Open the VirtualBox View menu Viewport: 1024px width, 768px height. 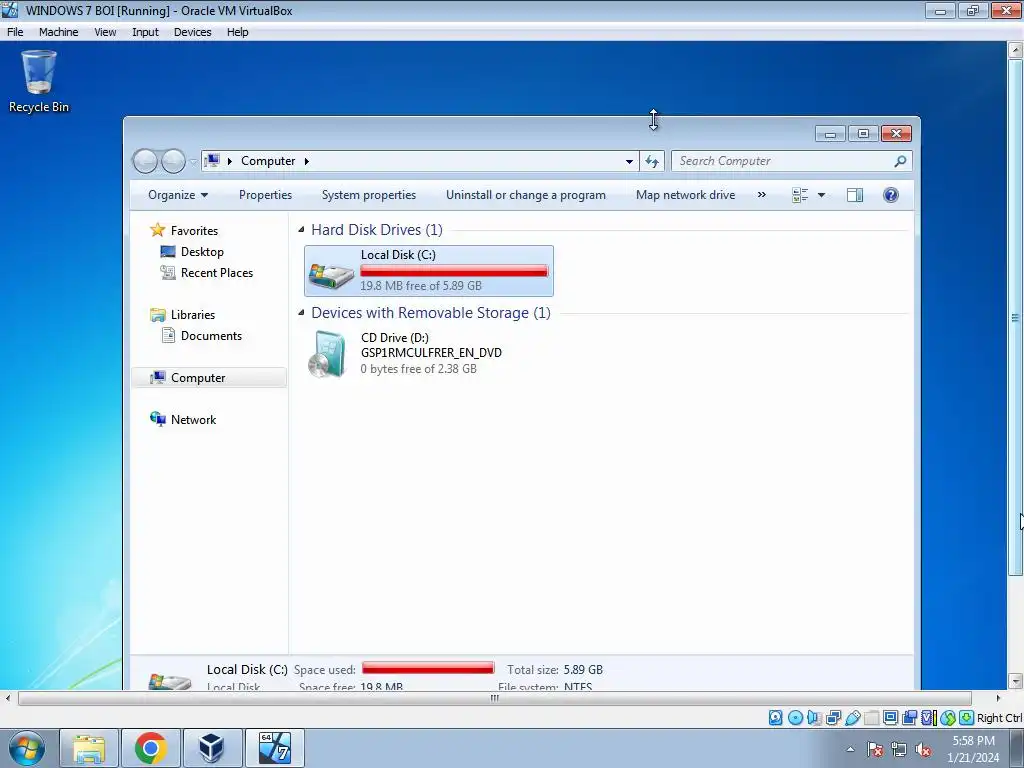(x=104, y=32)
